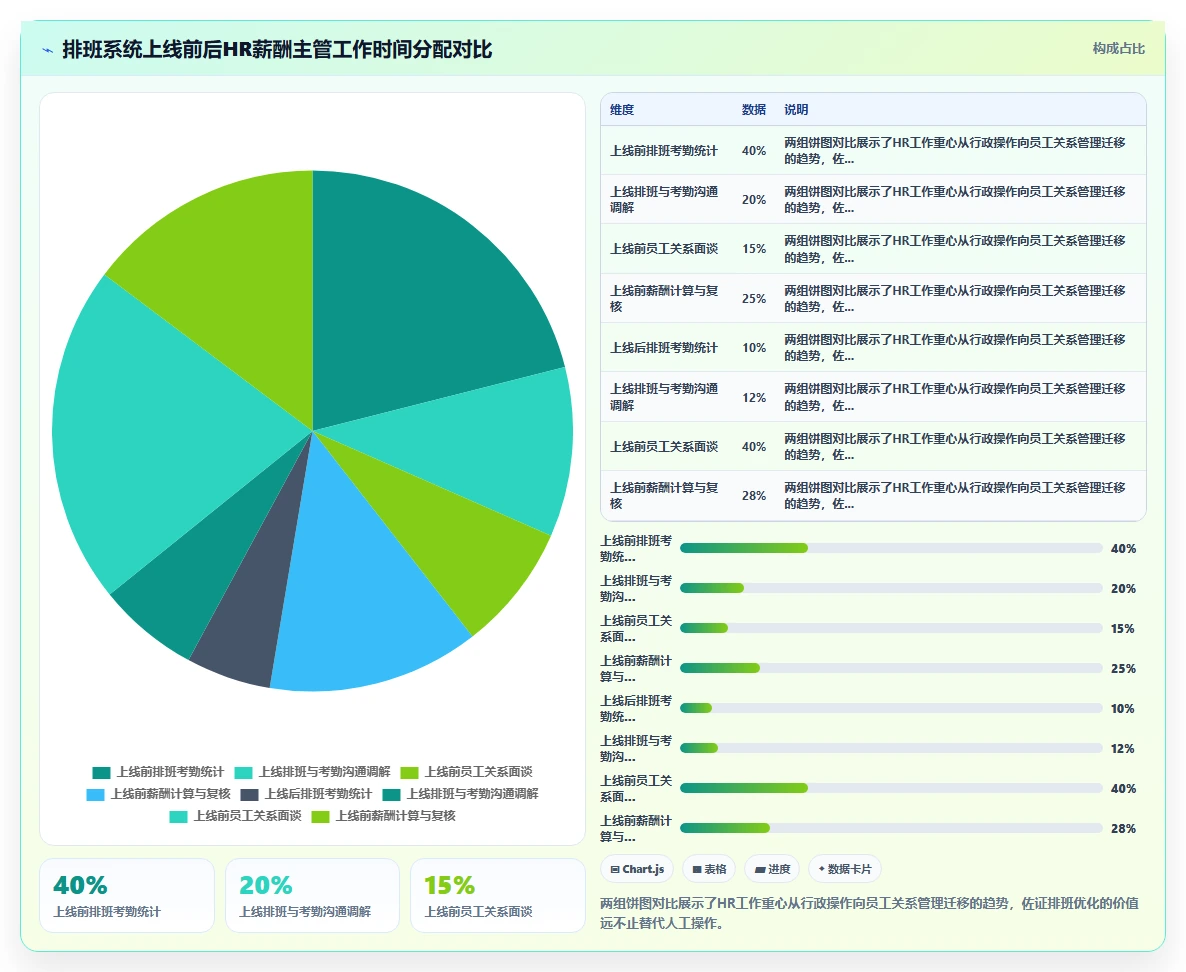Click the 构成占比 tag in the header
Viewport: 1186px width, 972px height.
click(x=1118, y=48)
